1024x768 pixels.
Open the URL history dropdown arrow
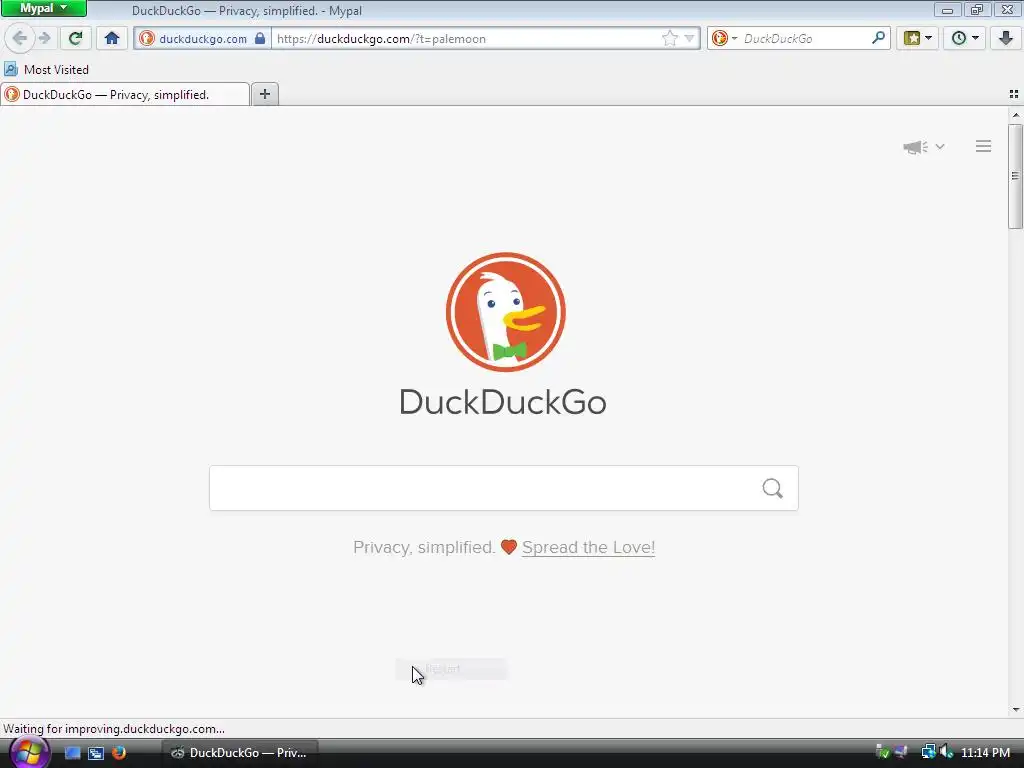(x=690, y=39)
